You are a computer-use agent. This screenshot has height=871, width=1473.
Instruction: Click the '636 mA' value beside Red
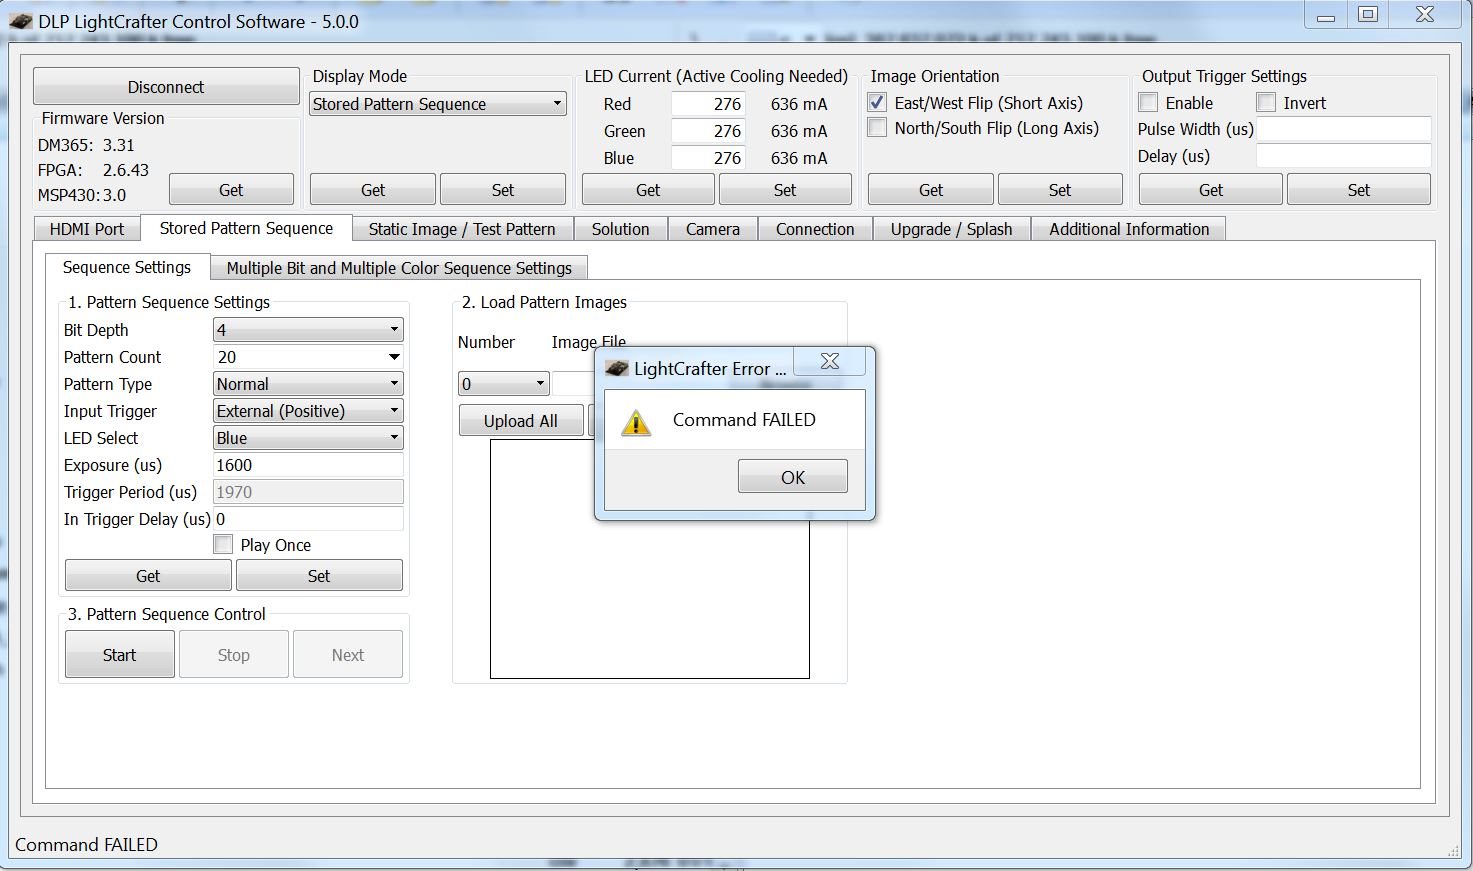799,104
